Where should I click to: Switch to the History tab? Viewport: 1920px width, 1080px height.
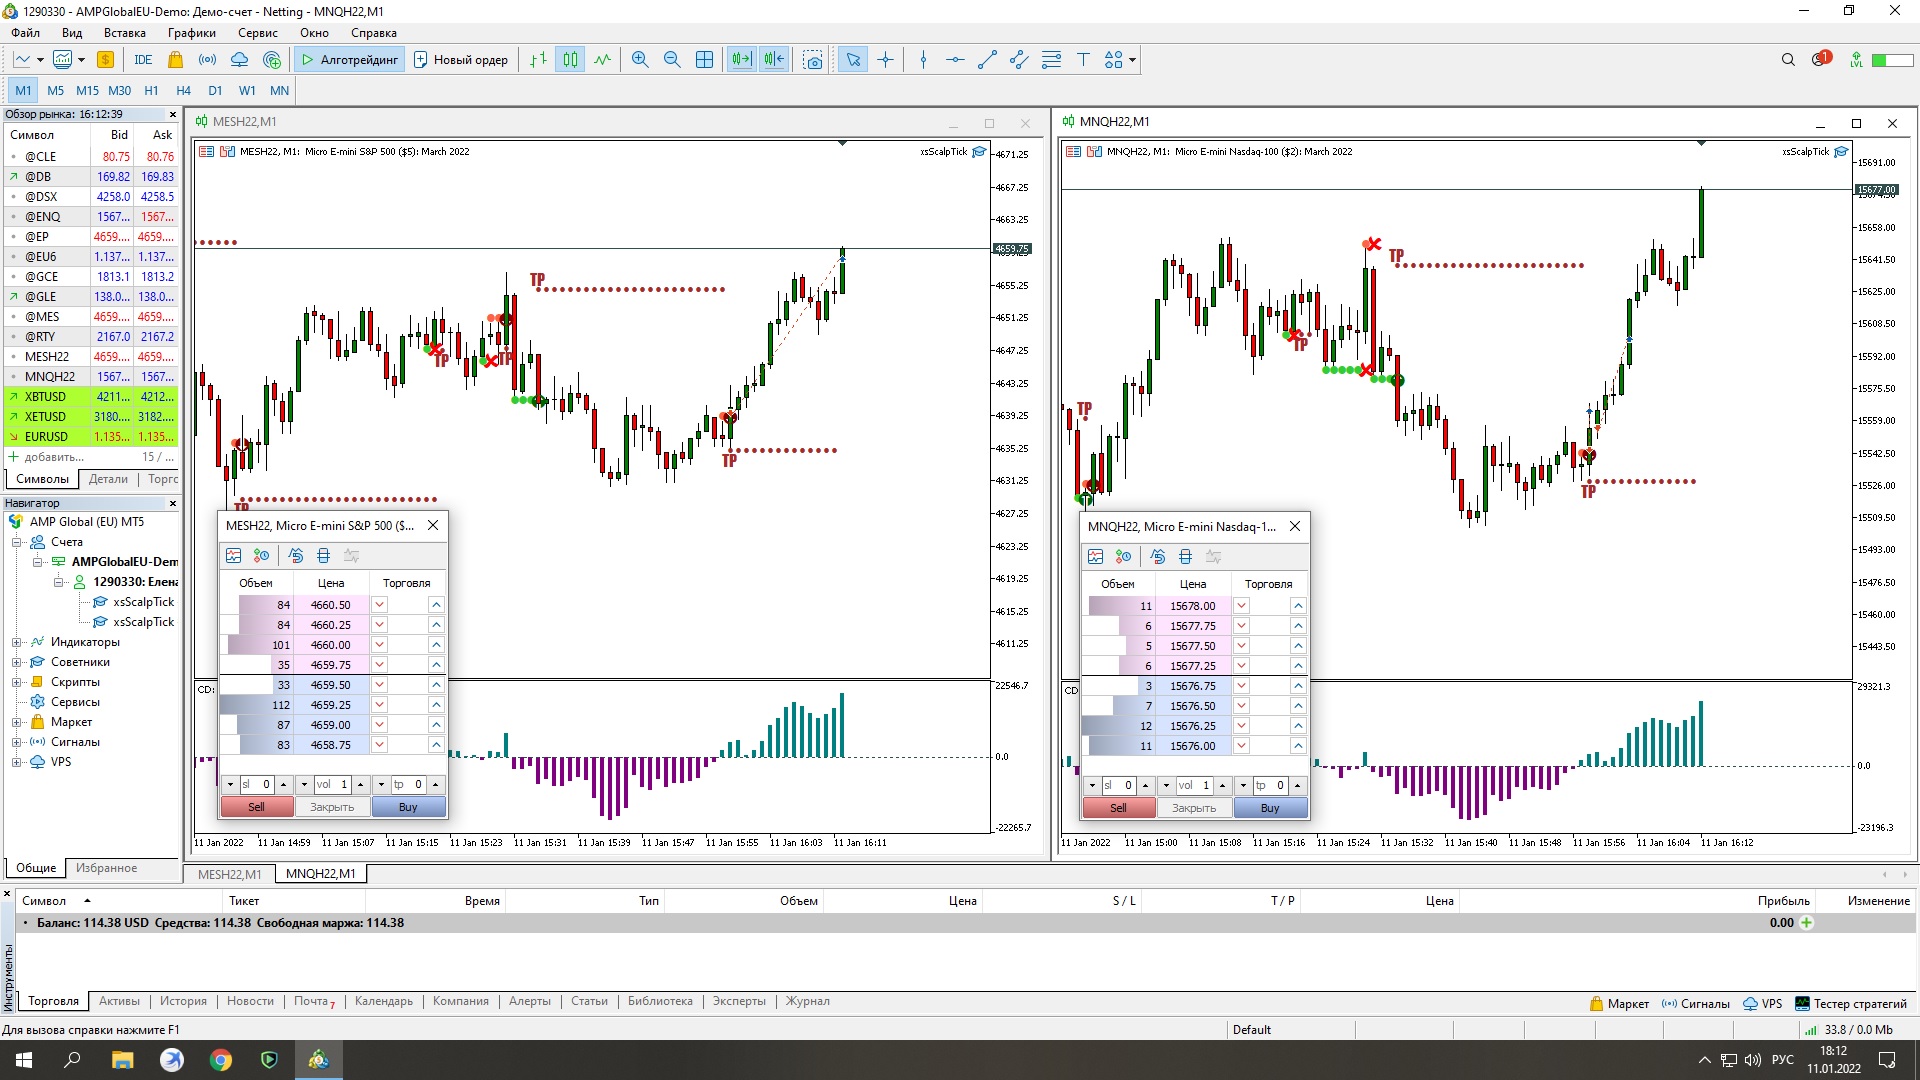(x=183, y=1001)
